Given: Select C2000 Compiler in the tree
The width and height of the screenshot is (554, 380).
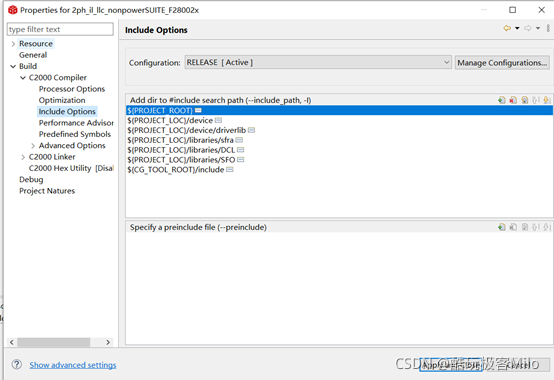Looking at the screenshot, I should point(58,78).
